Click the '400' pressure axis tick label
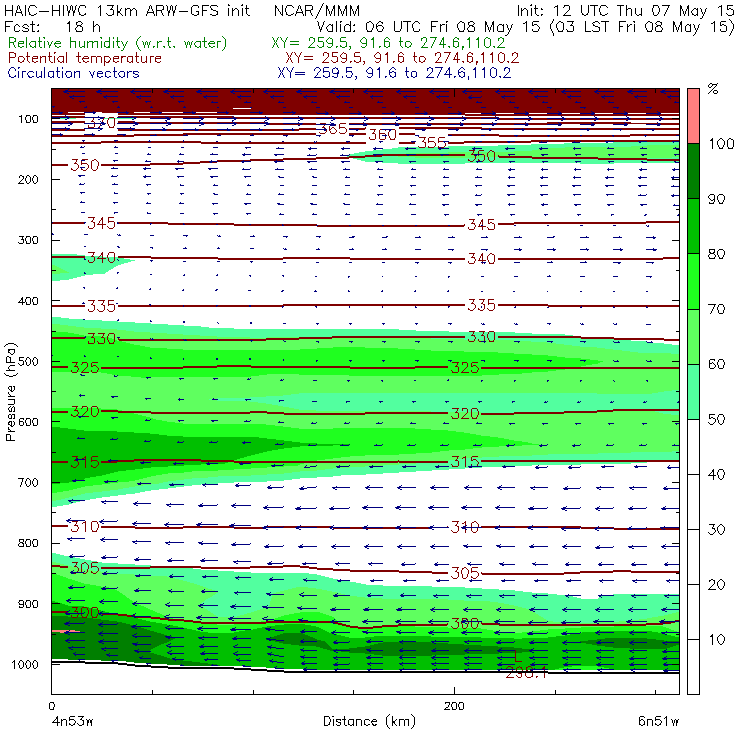This screenshot has height=740, width=740. coord(28,301)
